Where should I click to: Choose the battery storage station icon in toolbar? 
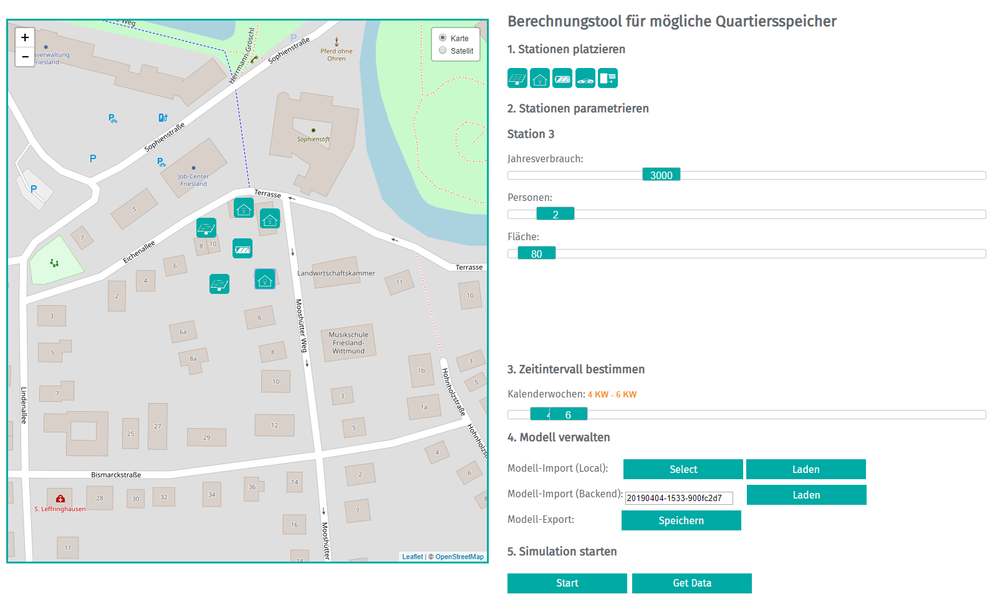point(563,78)
